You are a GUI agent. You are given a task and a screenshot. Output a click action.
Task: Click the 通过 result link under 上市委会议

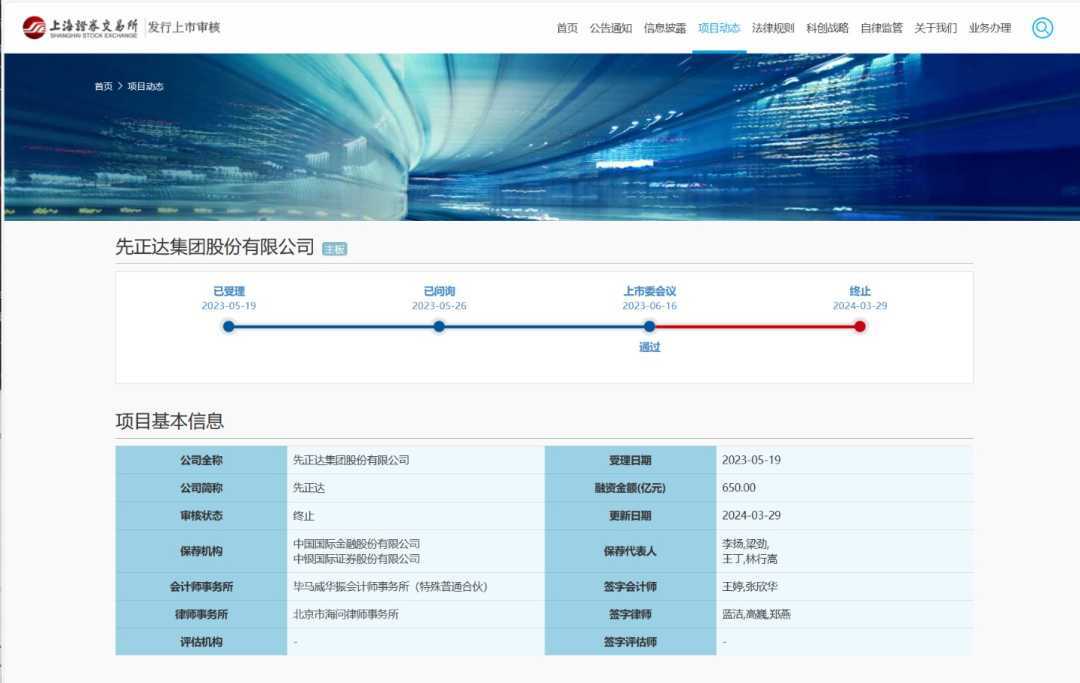650,347
